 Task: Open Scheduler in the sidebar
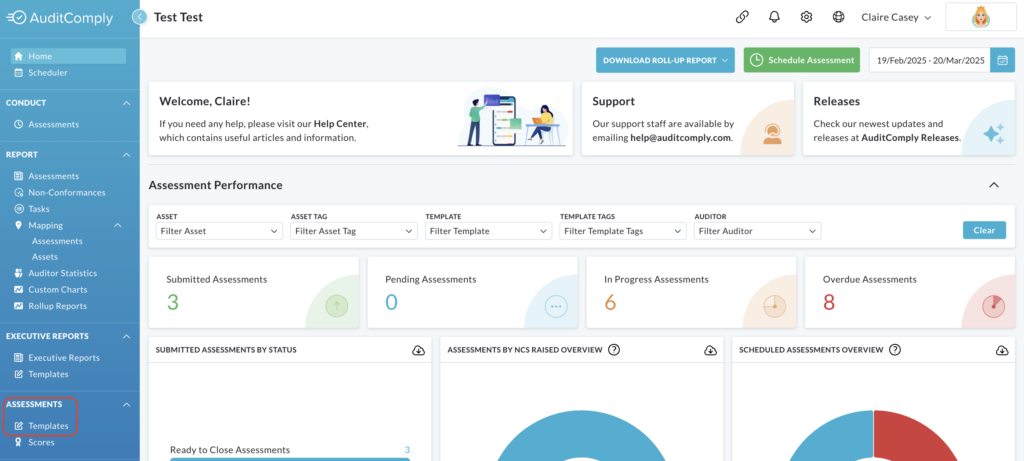point(40,72)
